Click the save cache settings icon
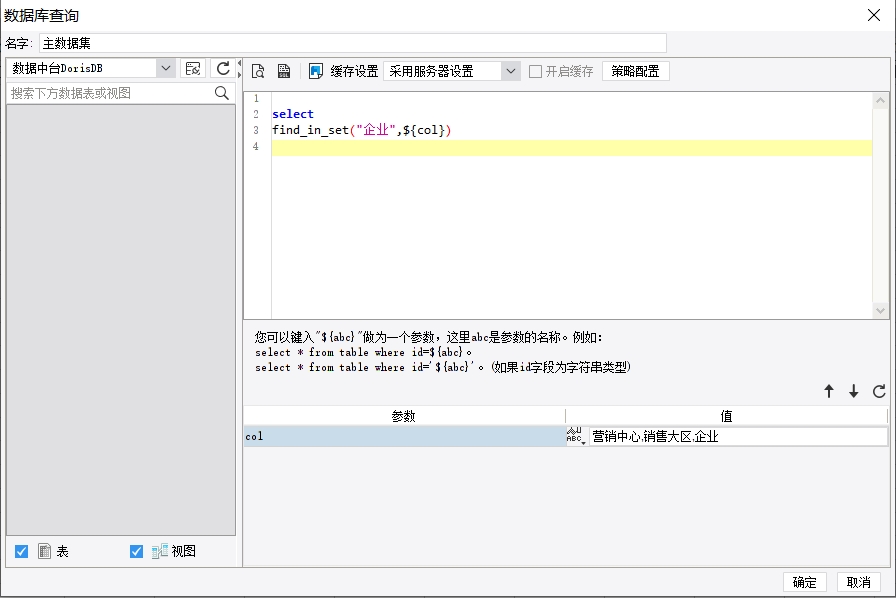The width and height of the screenshot is (896, 598). [316, 71]
